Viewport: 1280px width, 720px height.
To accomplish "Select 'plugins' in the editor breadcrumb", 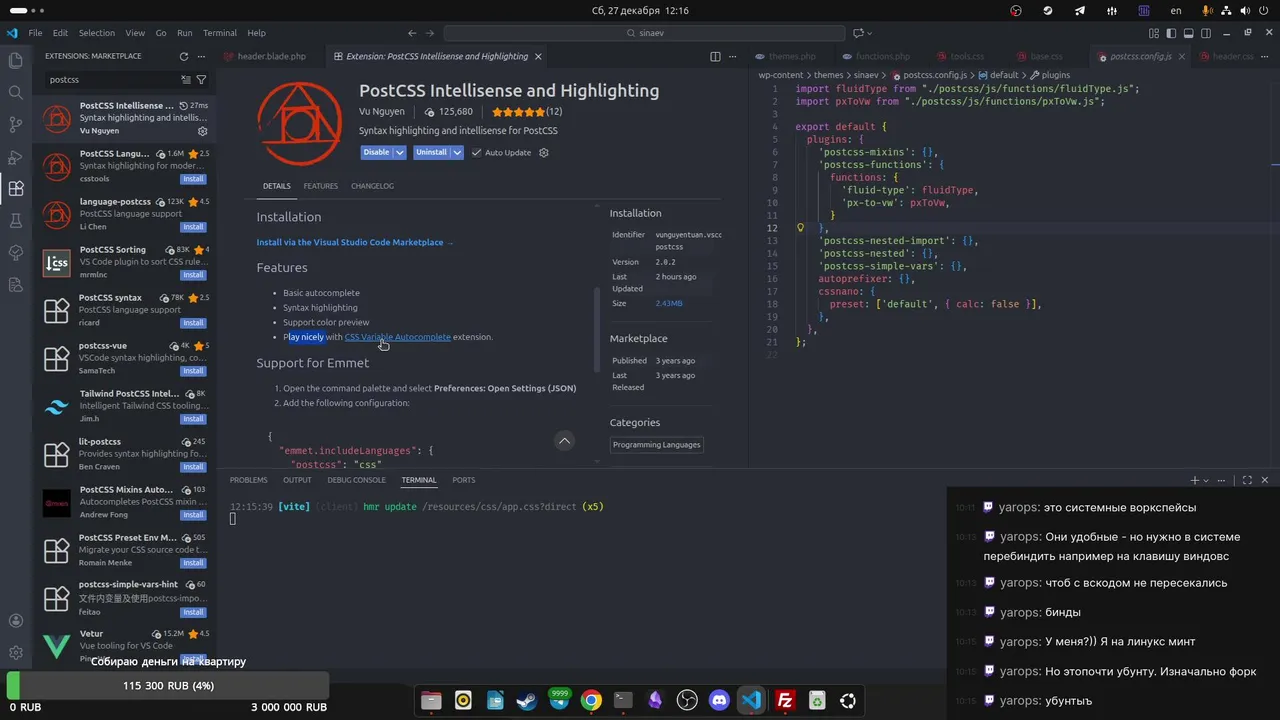I will coord(1055,75).
